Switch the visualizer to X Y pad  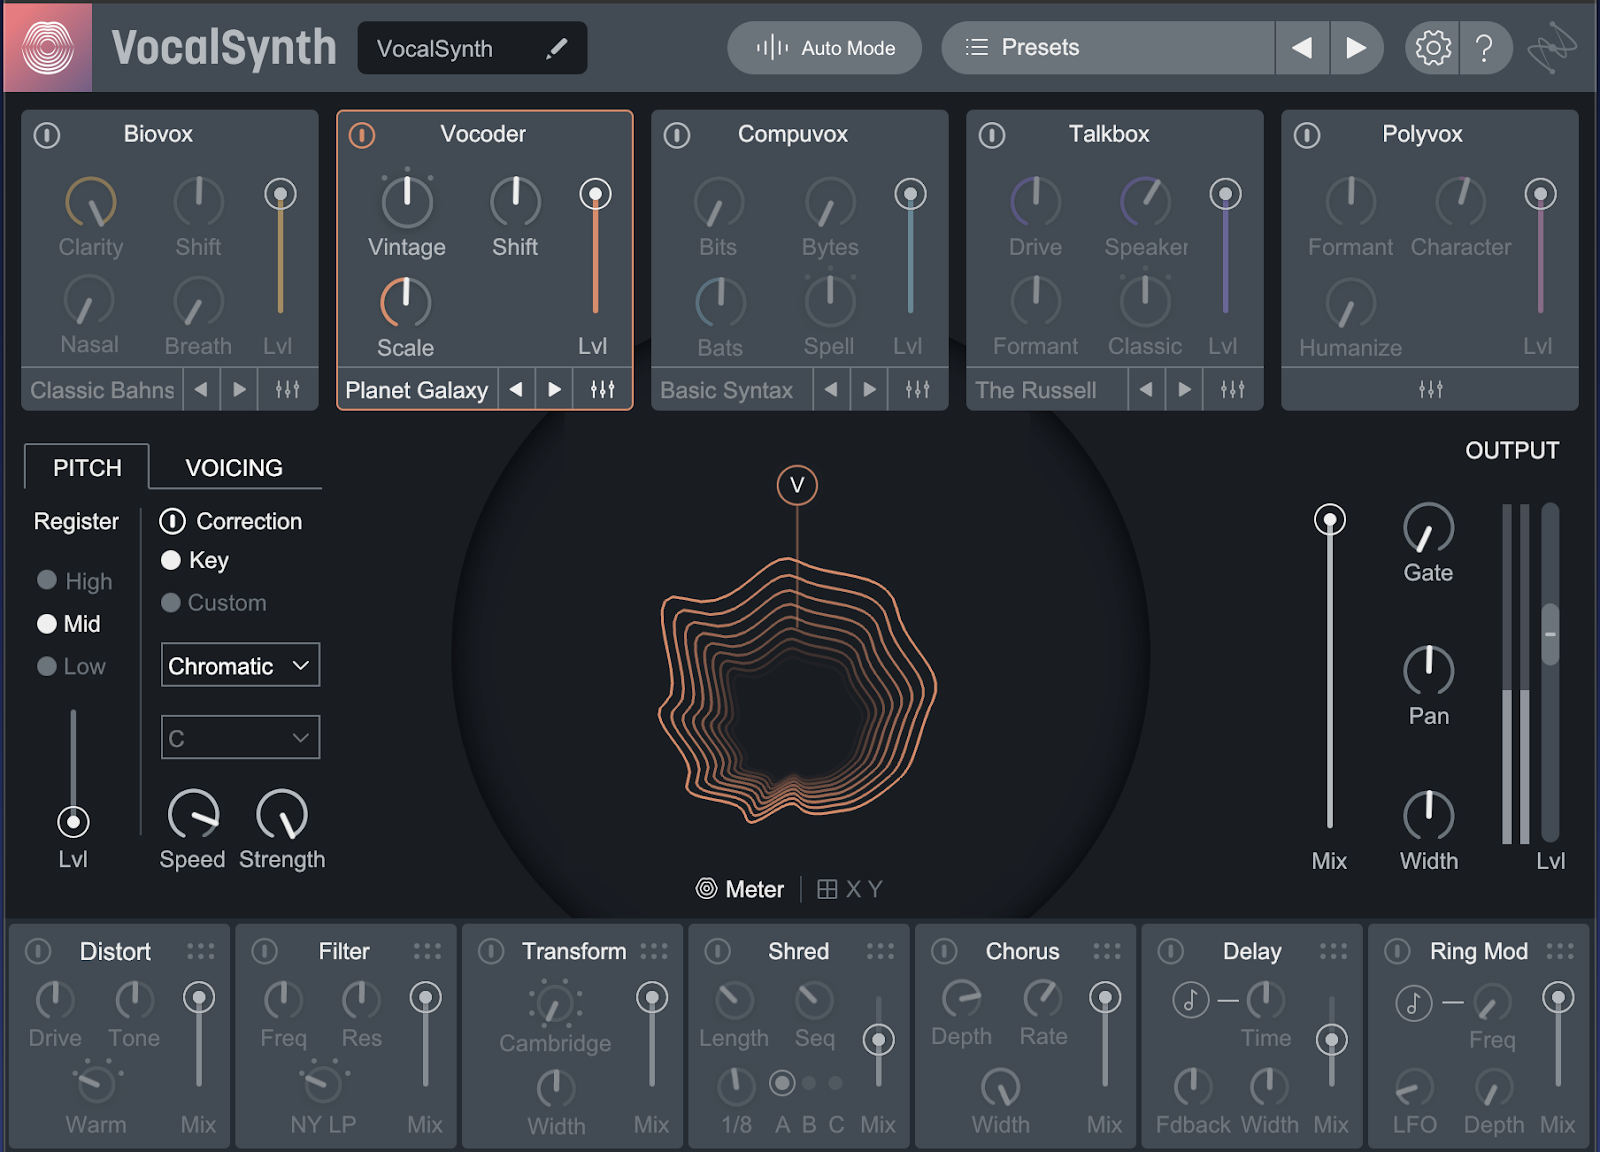coord(850,889)
